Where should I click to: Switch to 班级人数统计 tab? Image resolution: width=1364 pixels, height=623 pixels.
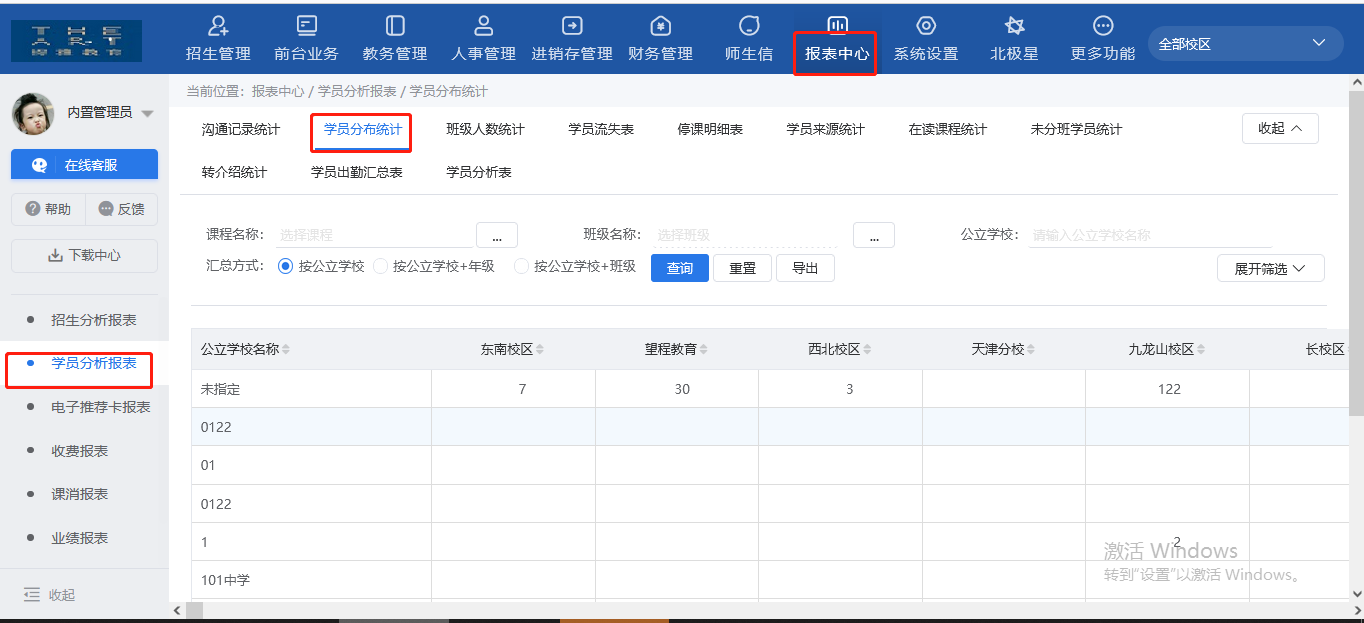(485, 130)
